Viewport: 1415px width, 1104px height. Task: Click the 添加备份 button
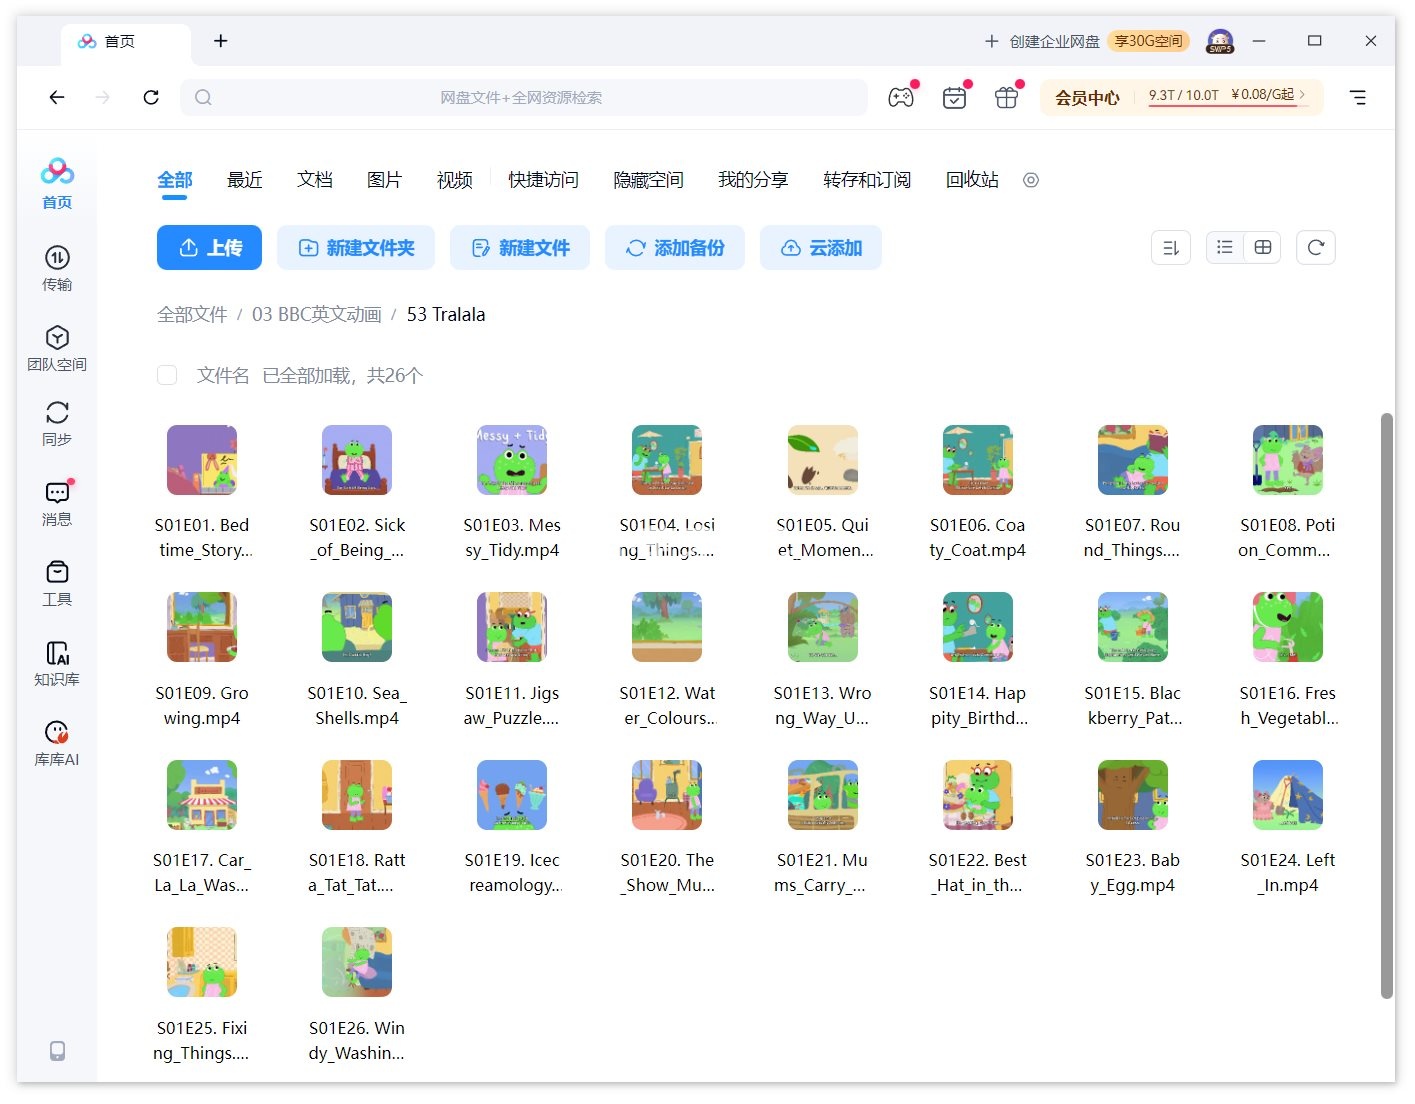tap(675, 248)
